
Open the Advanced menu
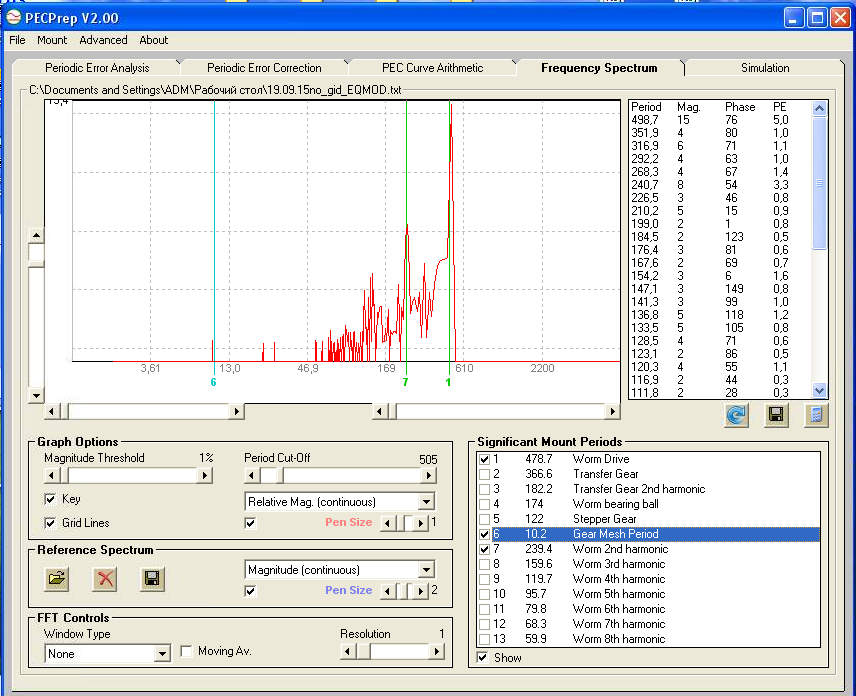[103, 40]
